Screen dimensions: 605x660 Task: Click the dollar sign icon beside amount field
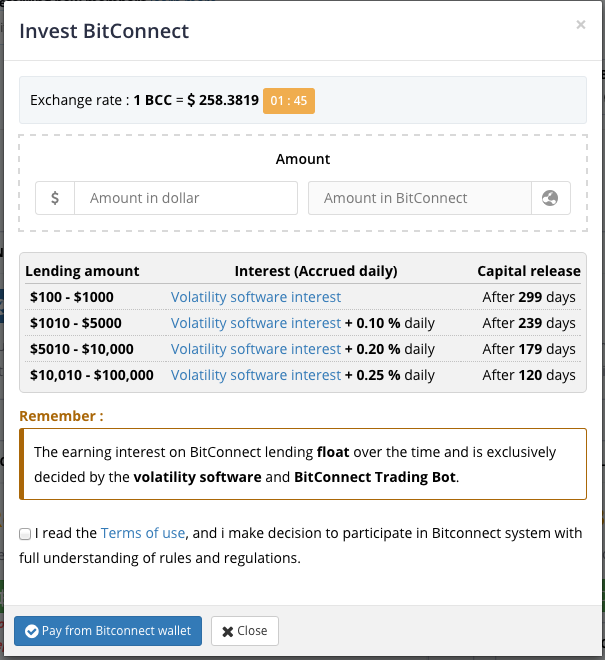coord(55,198)
